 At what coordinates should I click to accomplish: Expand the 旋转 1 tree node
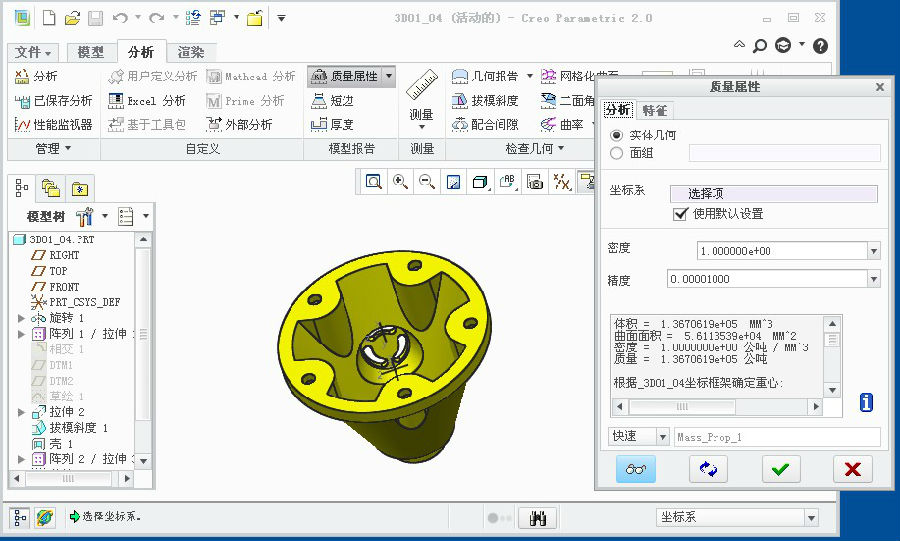(x=21, y=318)
